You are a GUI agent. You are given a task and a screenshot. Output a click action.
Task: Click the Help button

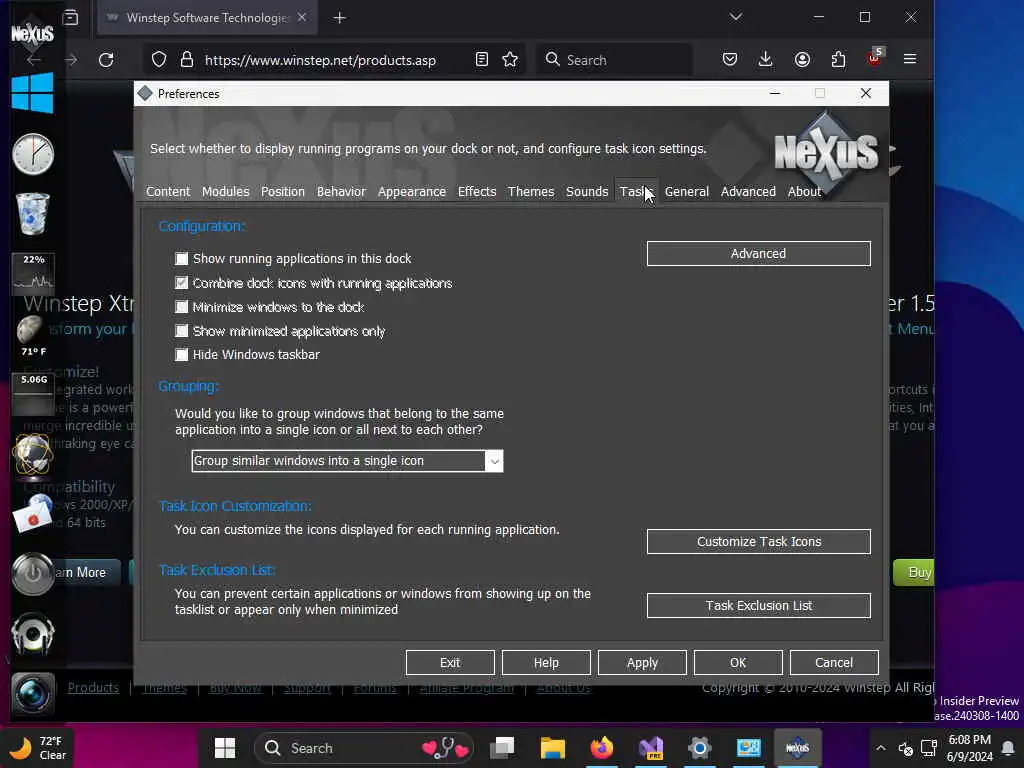point(546,662)
